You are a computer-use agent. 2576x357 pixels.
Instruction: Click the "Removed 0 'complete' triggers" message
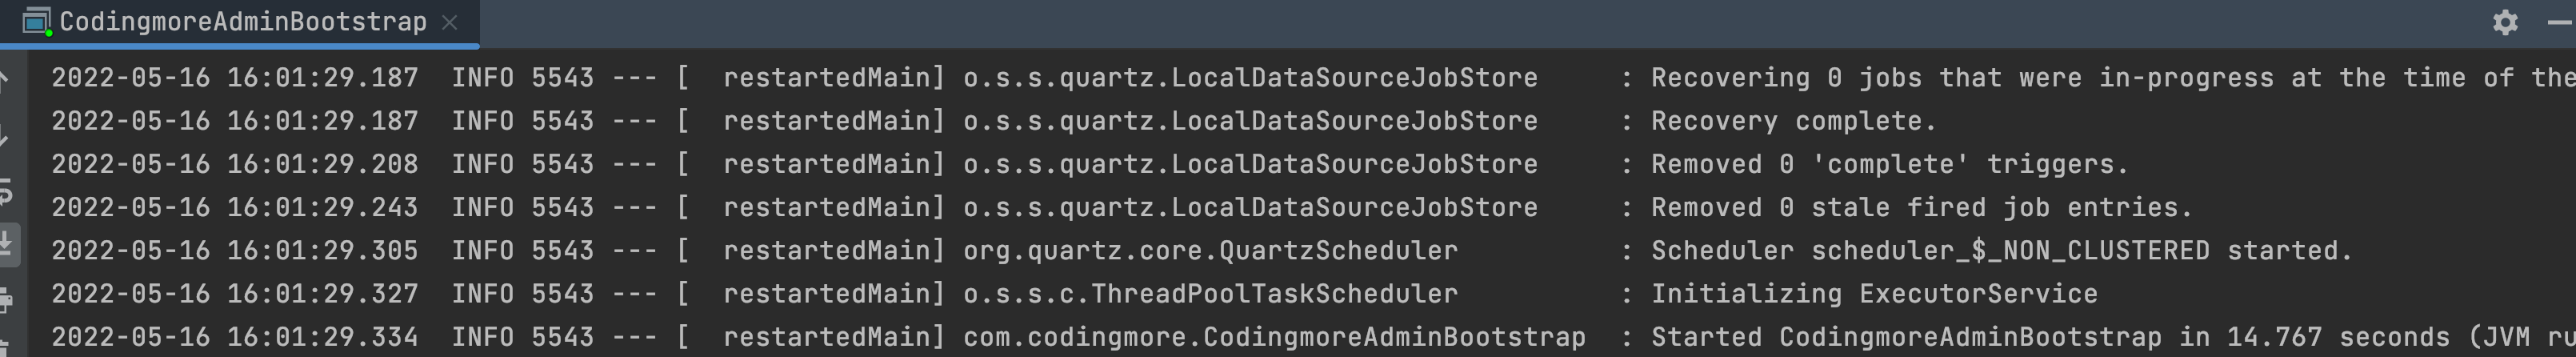coord(1889,165)
